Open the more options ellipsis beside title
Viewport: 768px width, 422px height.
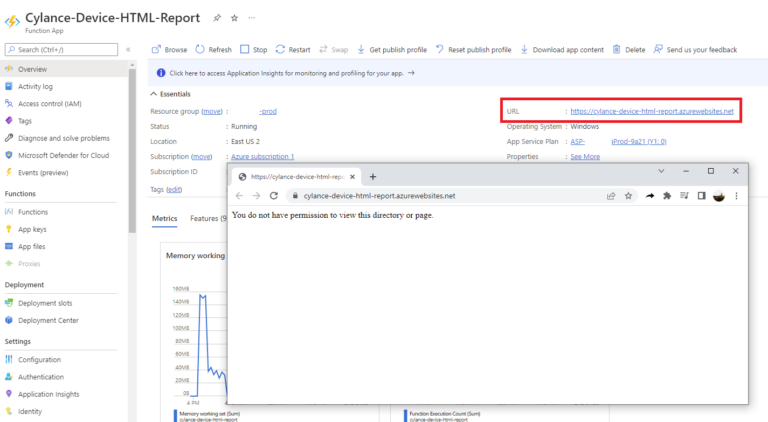(251, 18)
